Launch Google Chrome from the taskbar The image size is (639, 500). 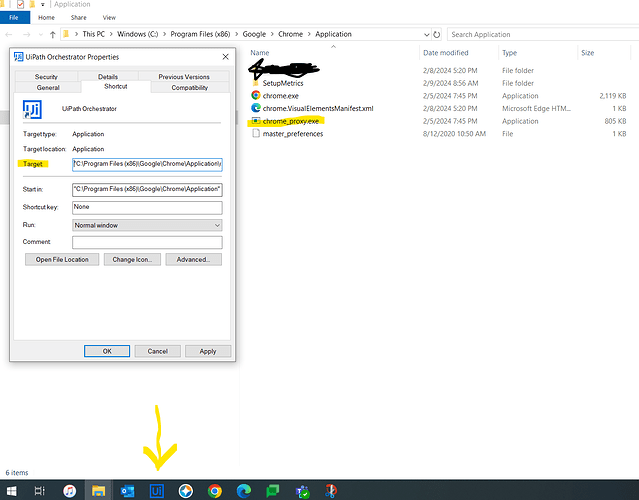point(215,491)
